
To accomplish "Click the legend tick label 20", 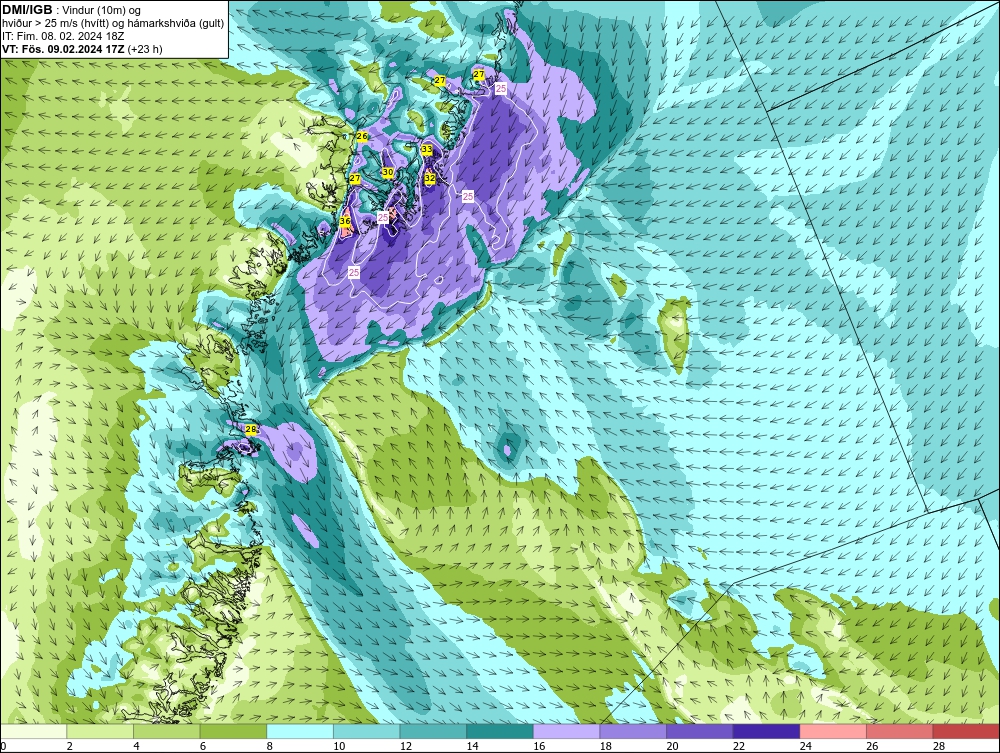I will coord(672,746).
